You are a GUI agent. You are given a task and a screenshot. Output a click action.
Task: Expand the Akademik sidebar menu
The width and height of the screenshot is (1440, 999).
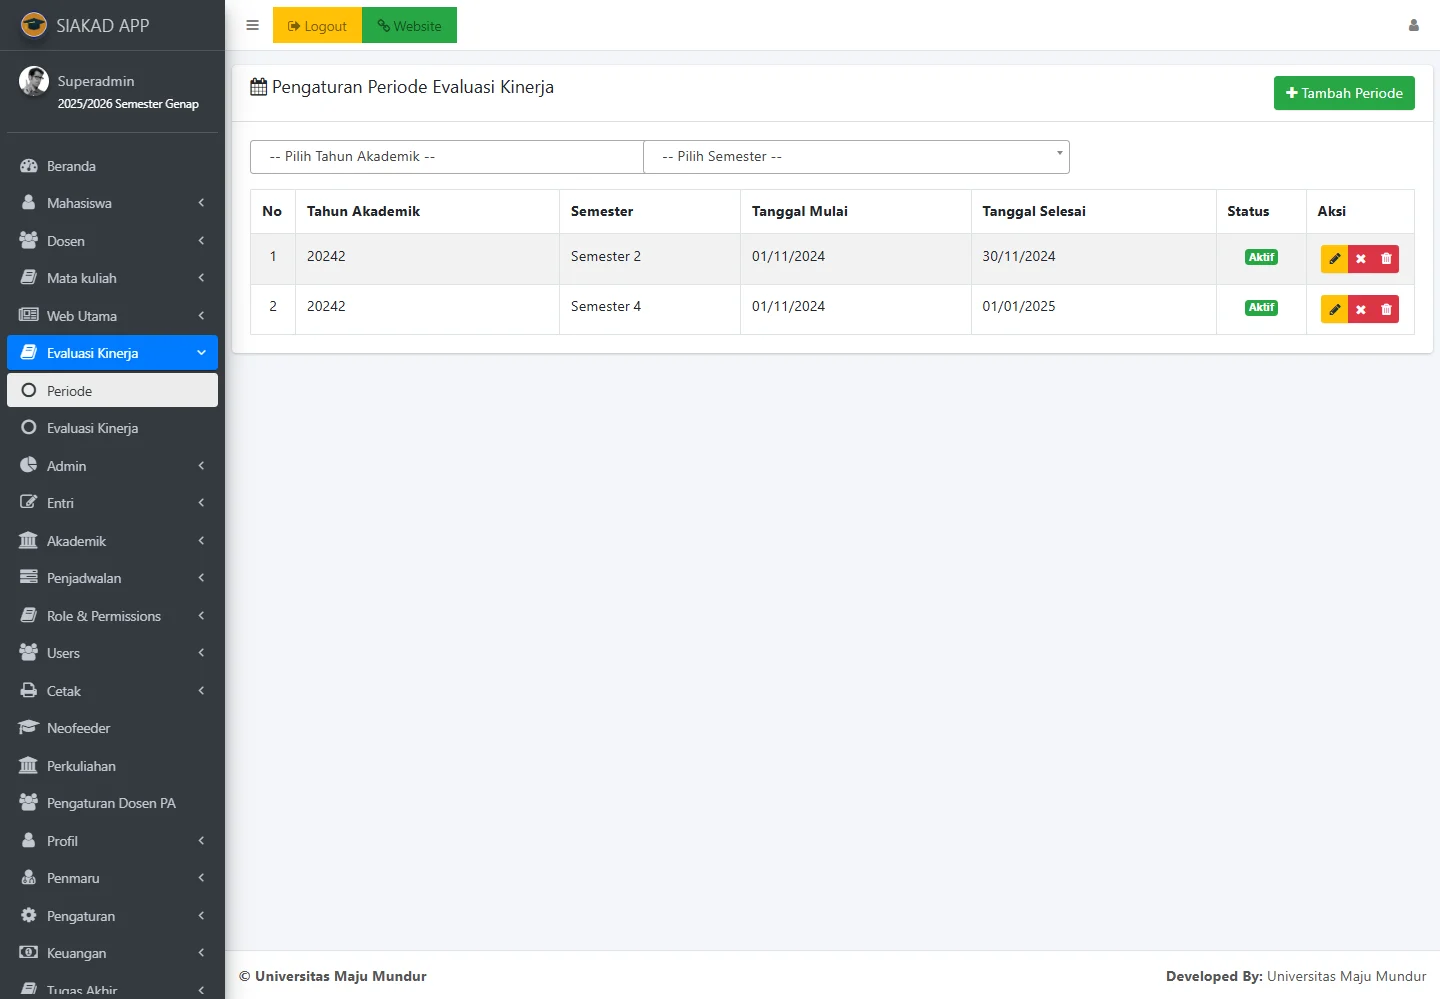tap(112, 541)
